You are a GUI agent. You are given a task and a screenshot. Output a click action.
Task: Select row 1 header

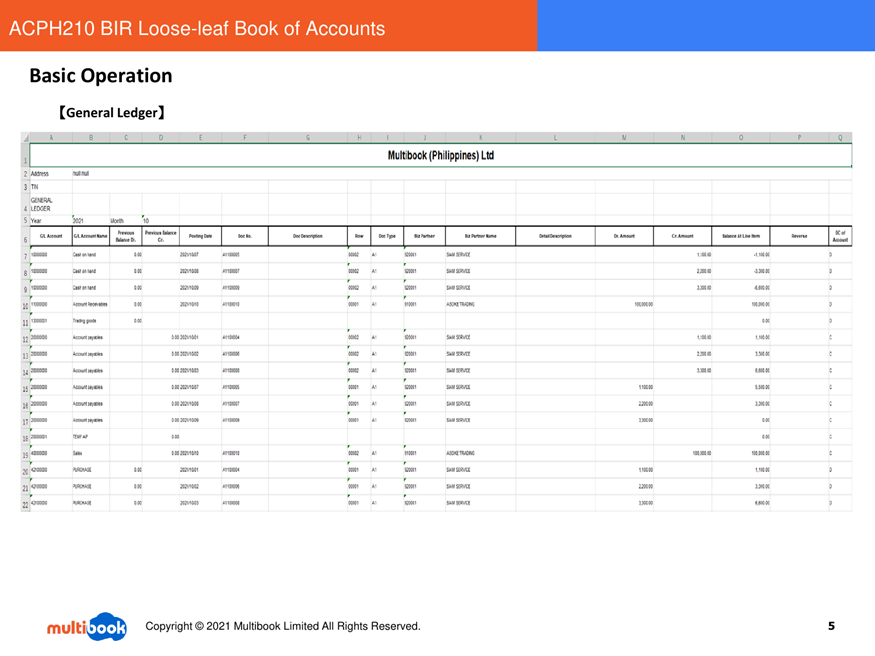(x=25, y=155)
